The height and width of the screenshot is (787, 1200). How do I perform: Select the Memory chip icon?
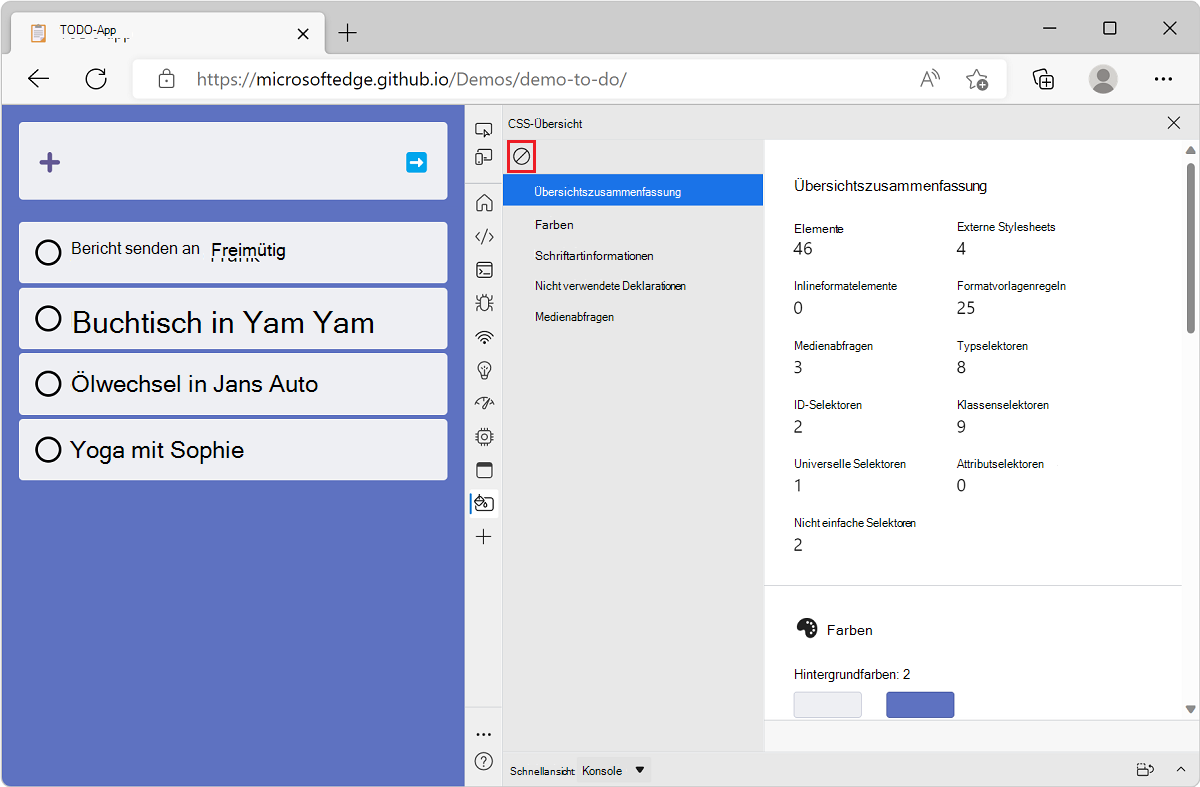coord(484,436)
